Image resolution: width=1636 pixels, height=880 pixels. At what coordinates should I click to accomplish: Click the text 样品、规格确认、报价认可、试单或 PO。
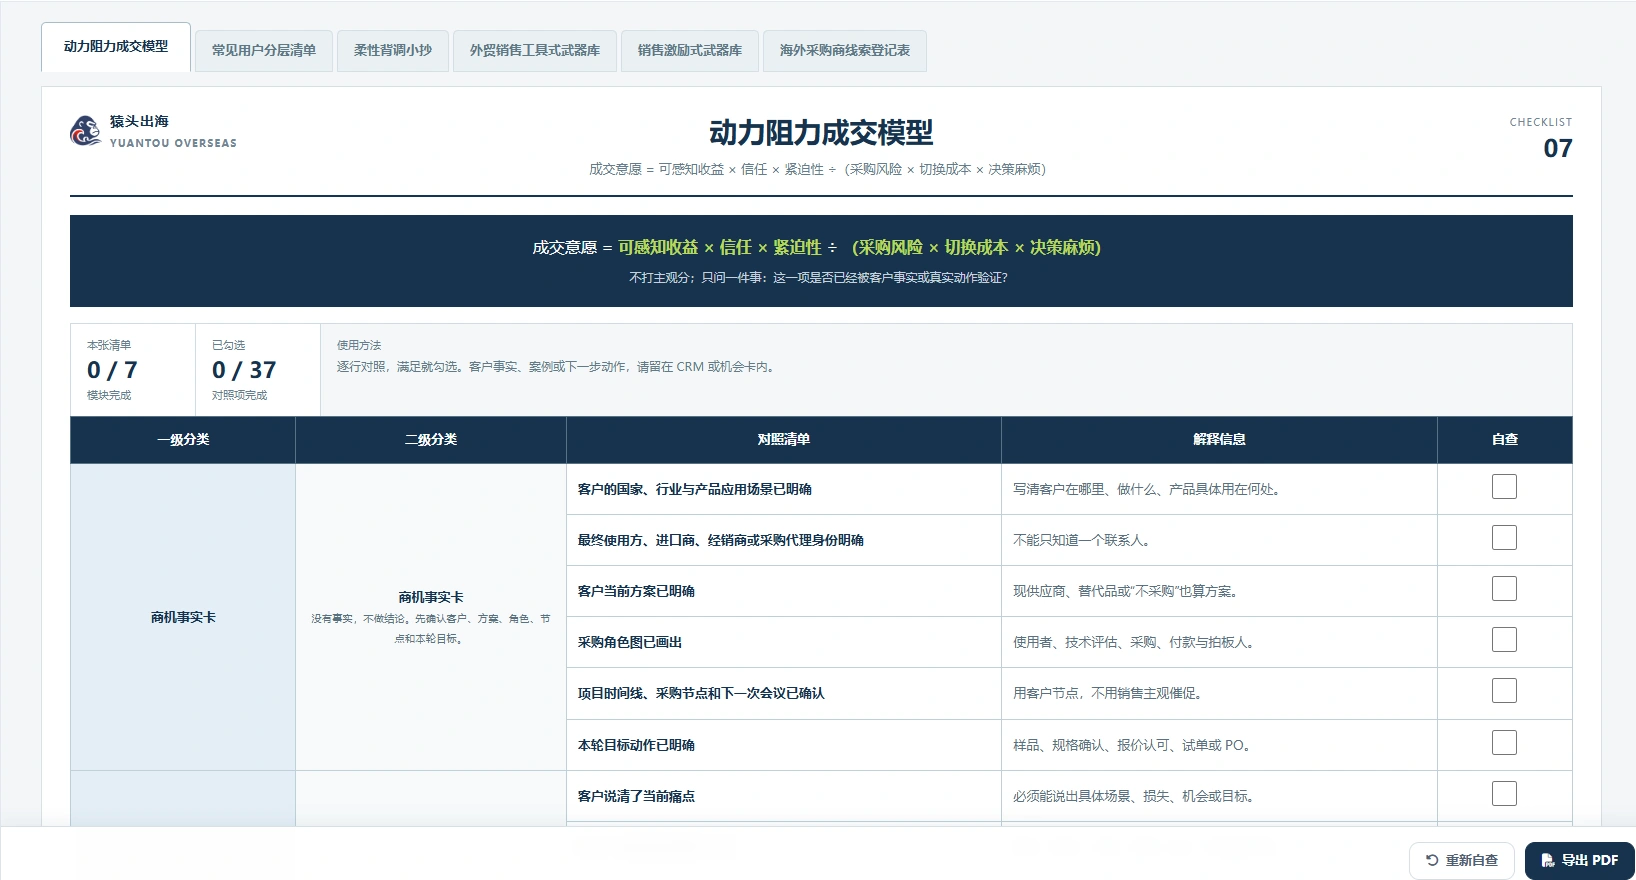pyautogui.click(x=1134, y=745)
